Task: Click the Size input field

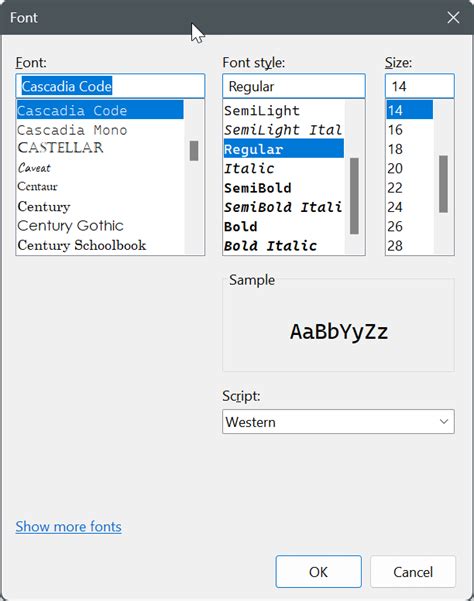Action: [420, 86]
